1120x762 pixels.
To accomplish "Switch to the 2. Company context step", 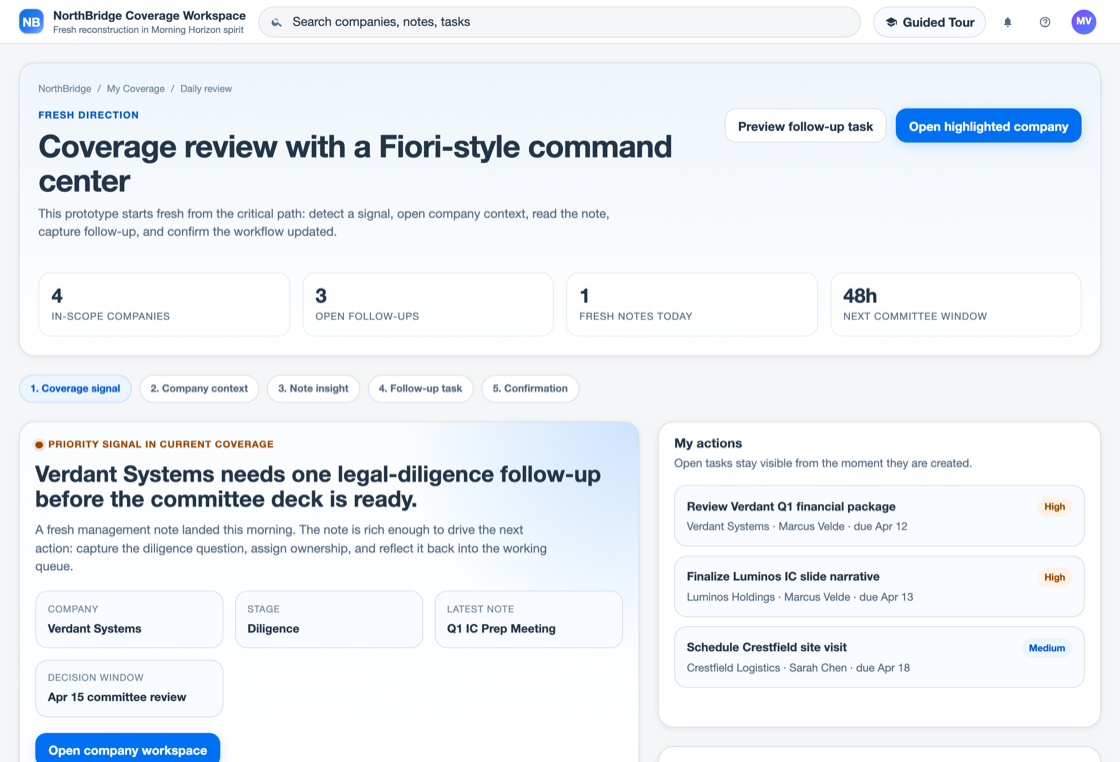I will pyautogui.click(x=199, y=388).
